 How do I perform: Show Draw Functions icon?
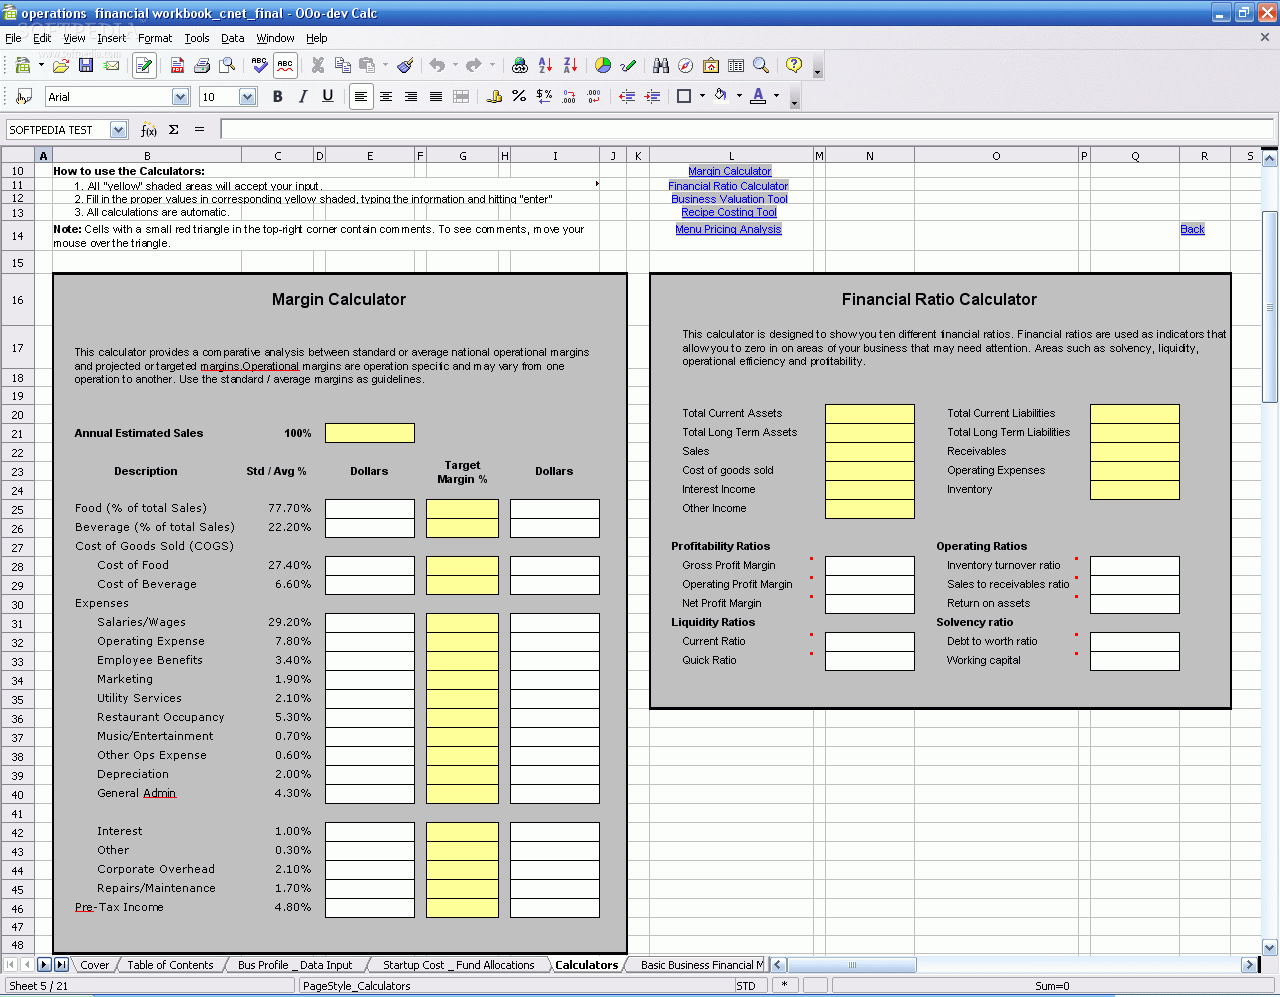tap(628, 65)
